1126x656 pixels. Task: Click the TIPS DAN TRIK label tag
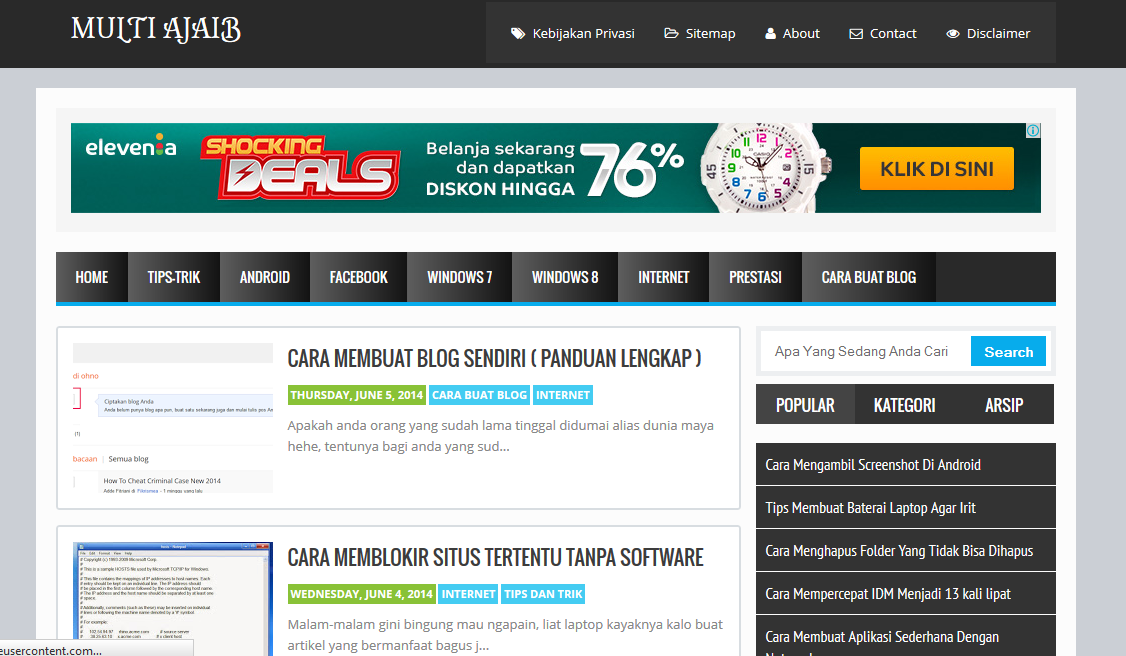pyautogui.click(x=543, y=594)
